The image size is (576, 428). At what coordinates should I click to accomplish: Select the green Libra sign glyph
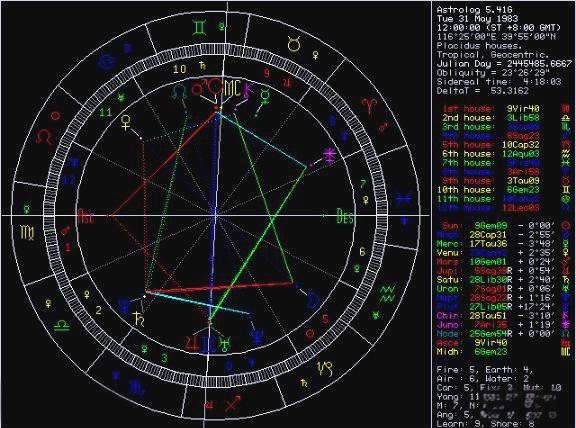(x=62, y=326)
